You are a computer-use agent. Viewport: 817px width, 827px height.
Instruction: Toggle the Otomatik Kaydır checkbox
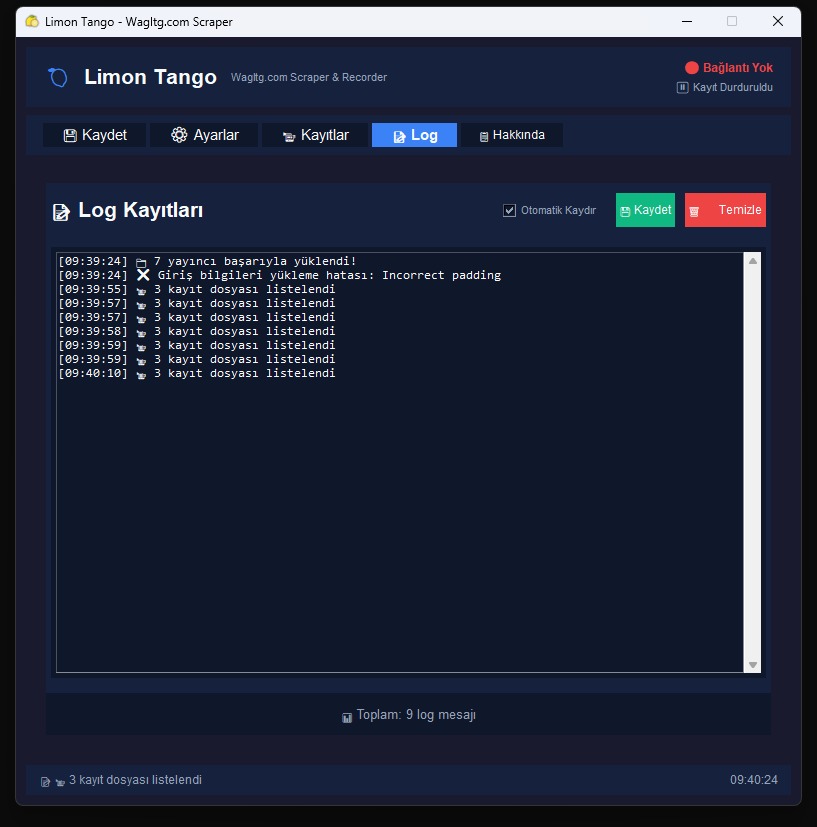click(510, 210)
